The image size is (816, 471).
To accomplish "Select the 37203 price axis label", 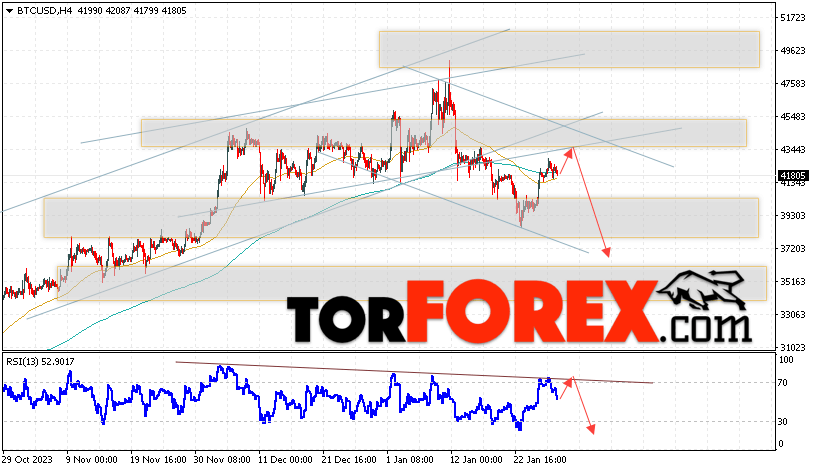I will 793,249.
